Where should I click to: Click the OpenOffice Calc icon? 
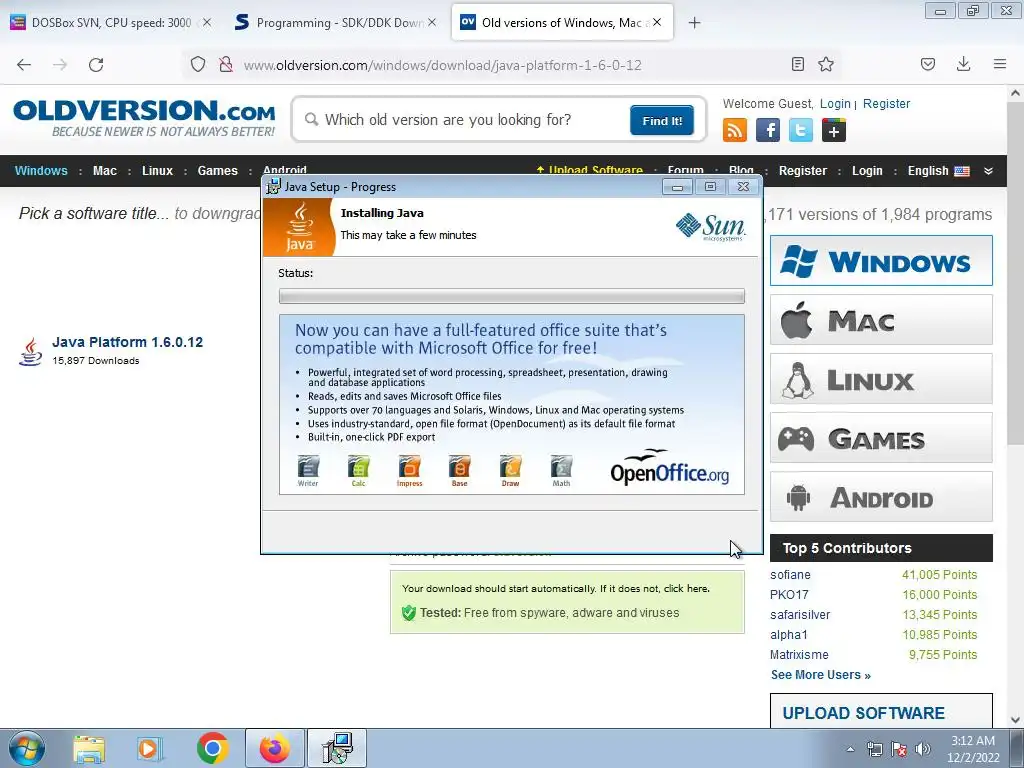tap(359, 471)
